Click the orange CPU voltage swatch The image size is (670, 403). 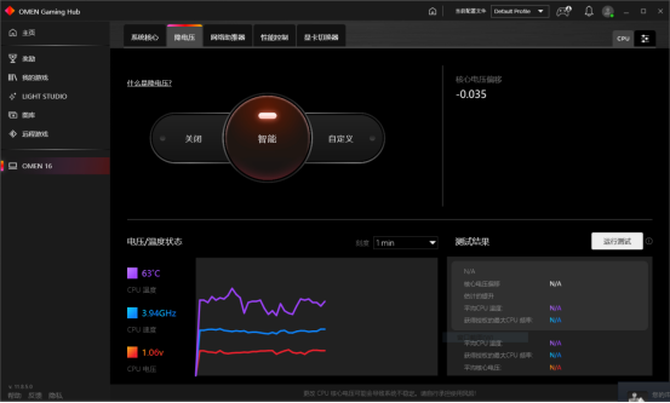point(132,352)
